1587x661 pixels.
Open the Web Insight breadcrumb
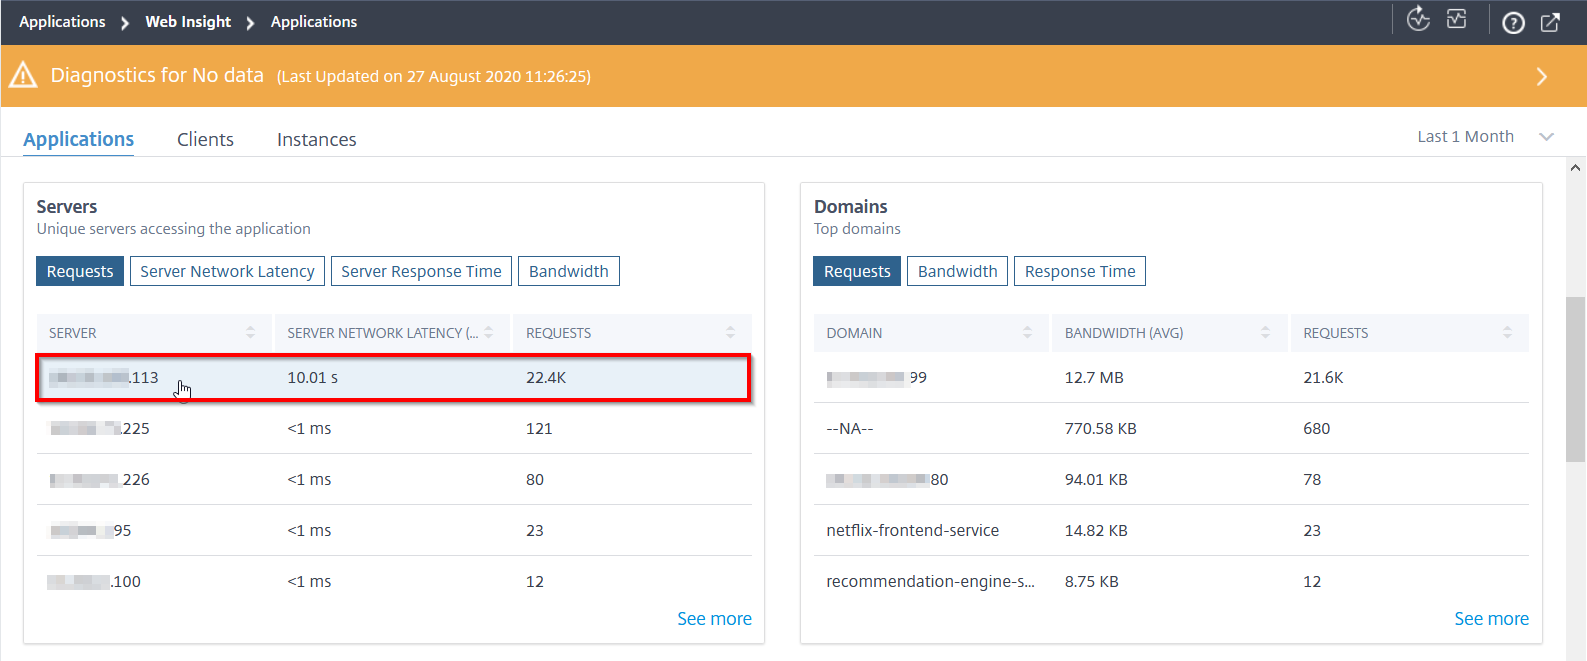point(188,22)
